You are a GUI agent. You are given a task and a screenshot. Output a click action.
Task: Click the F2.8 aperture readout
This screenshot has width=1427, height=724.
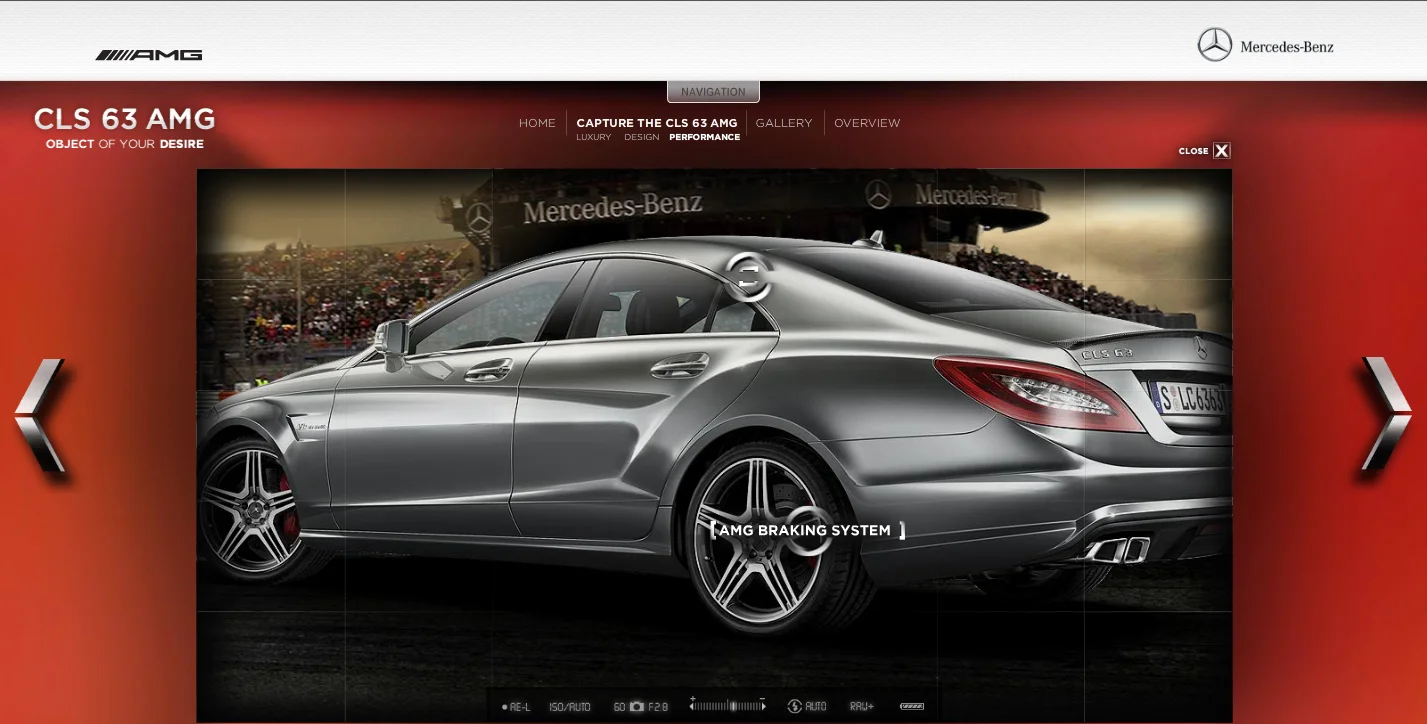point(658,706)
